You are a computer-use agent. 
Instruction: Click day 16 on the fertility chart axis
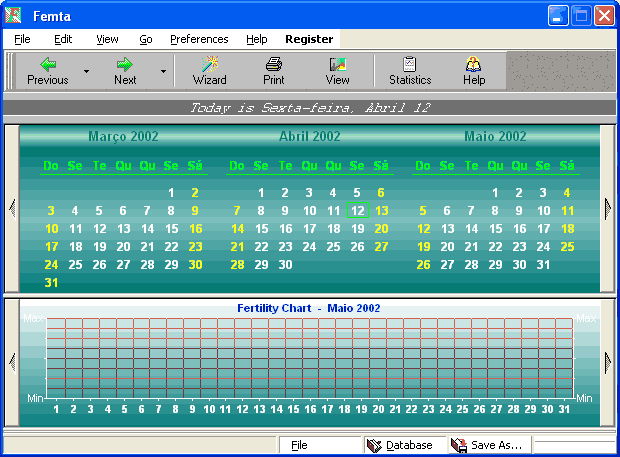click(x=310, y=409)
